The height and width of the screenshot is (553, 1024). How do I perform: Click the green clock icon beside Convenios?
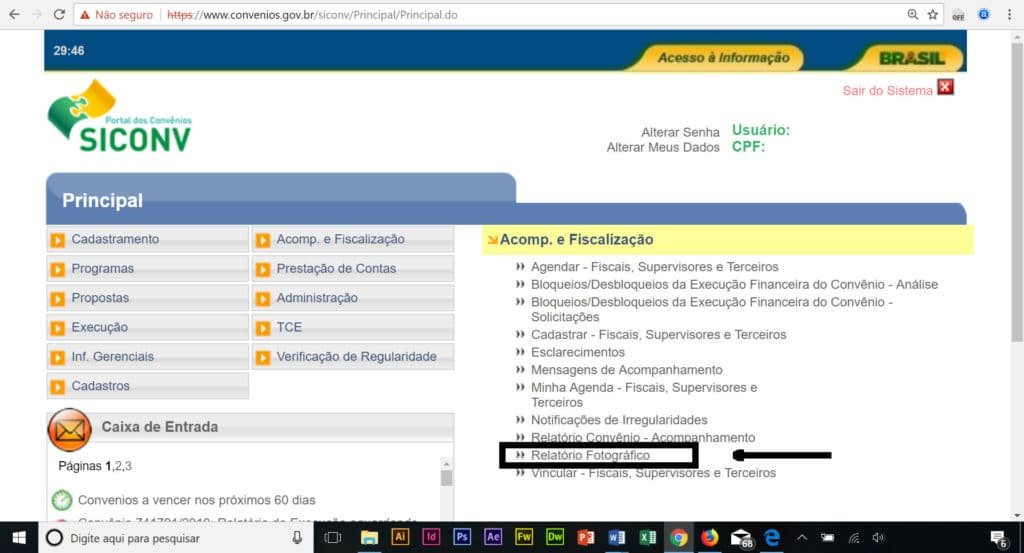(62, 500)
